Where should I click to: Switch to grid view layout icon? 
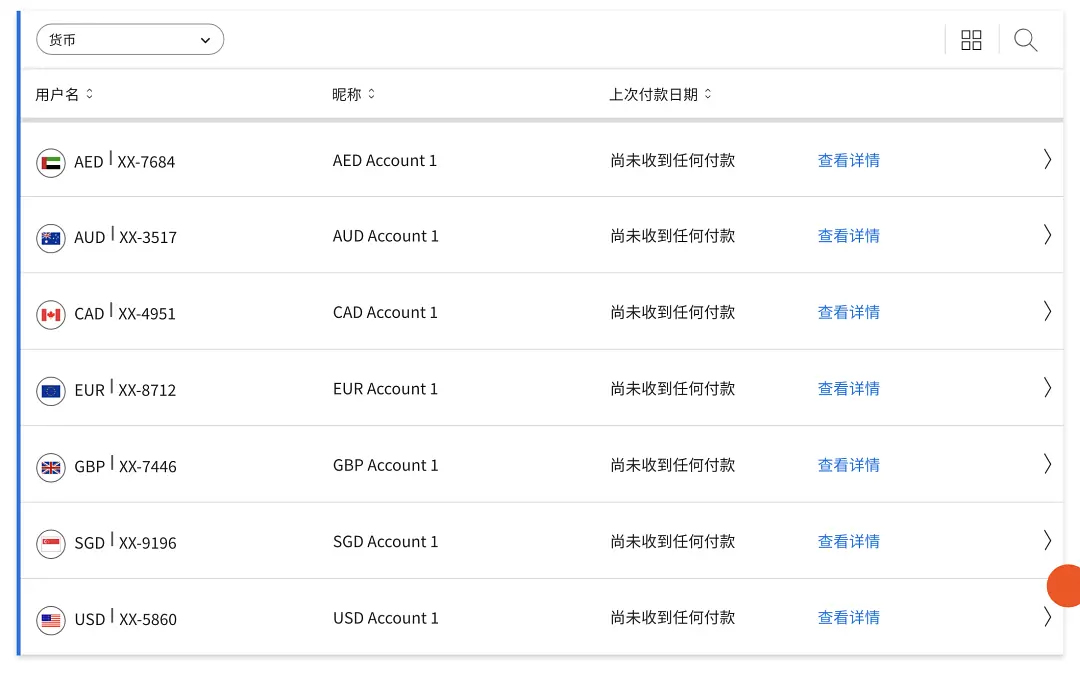[x=971, y=40]
